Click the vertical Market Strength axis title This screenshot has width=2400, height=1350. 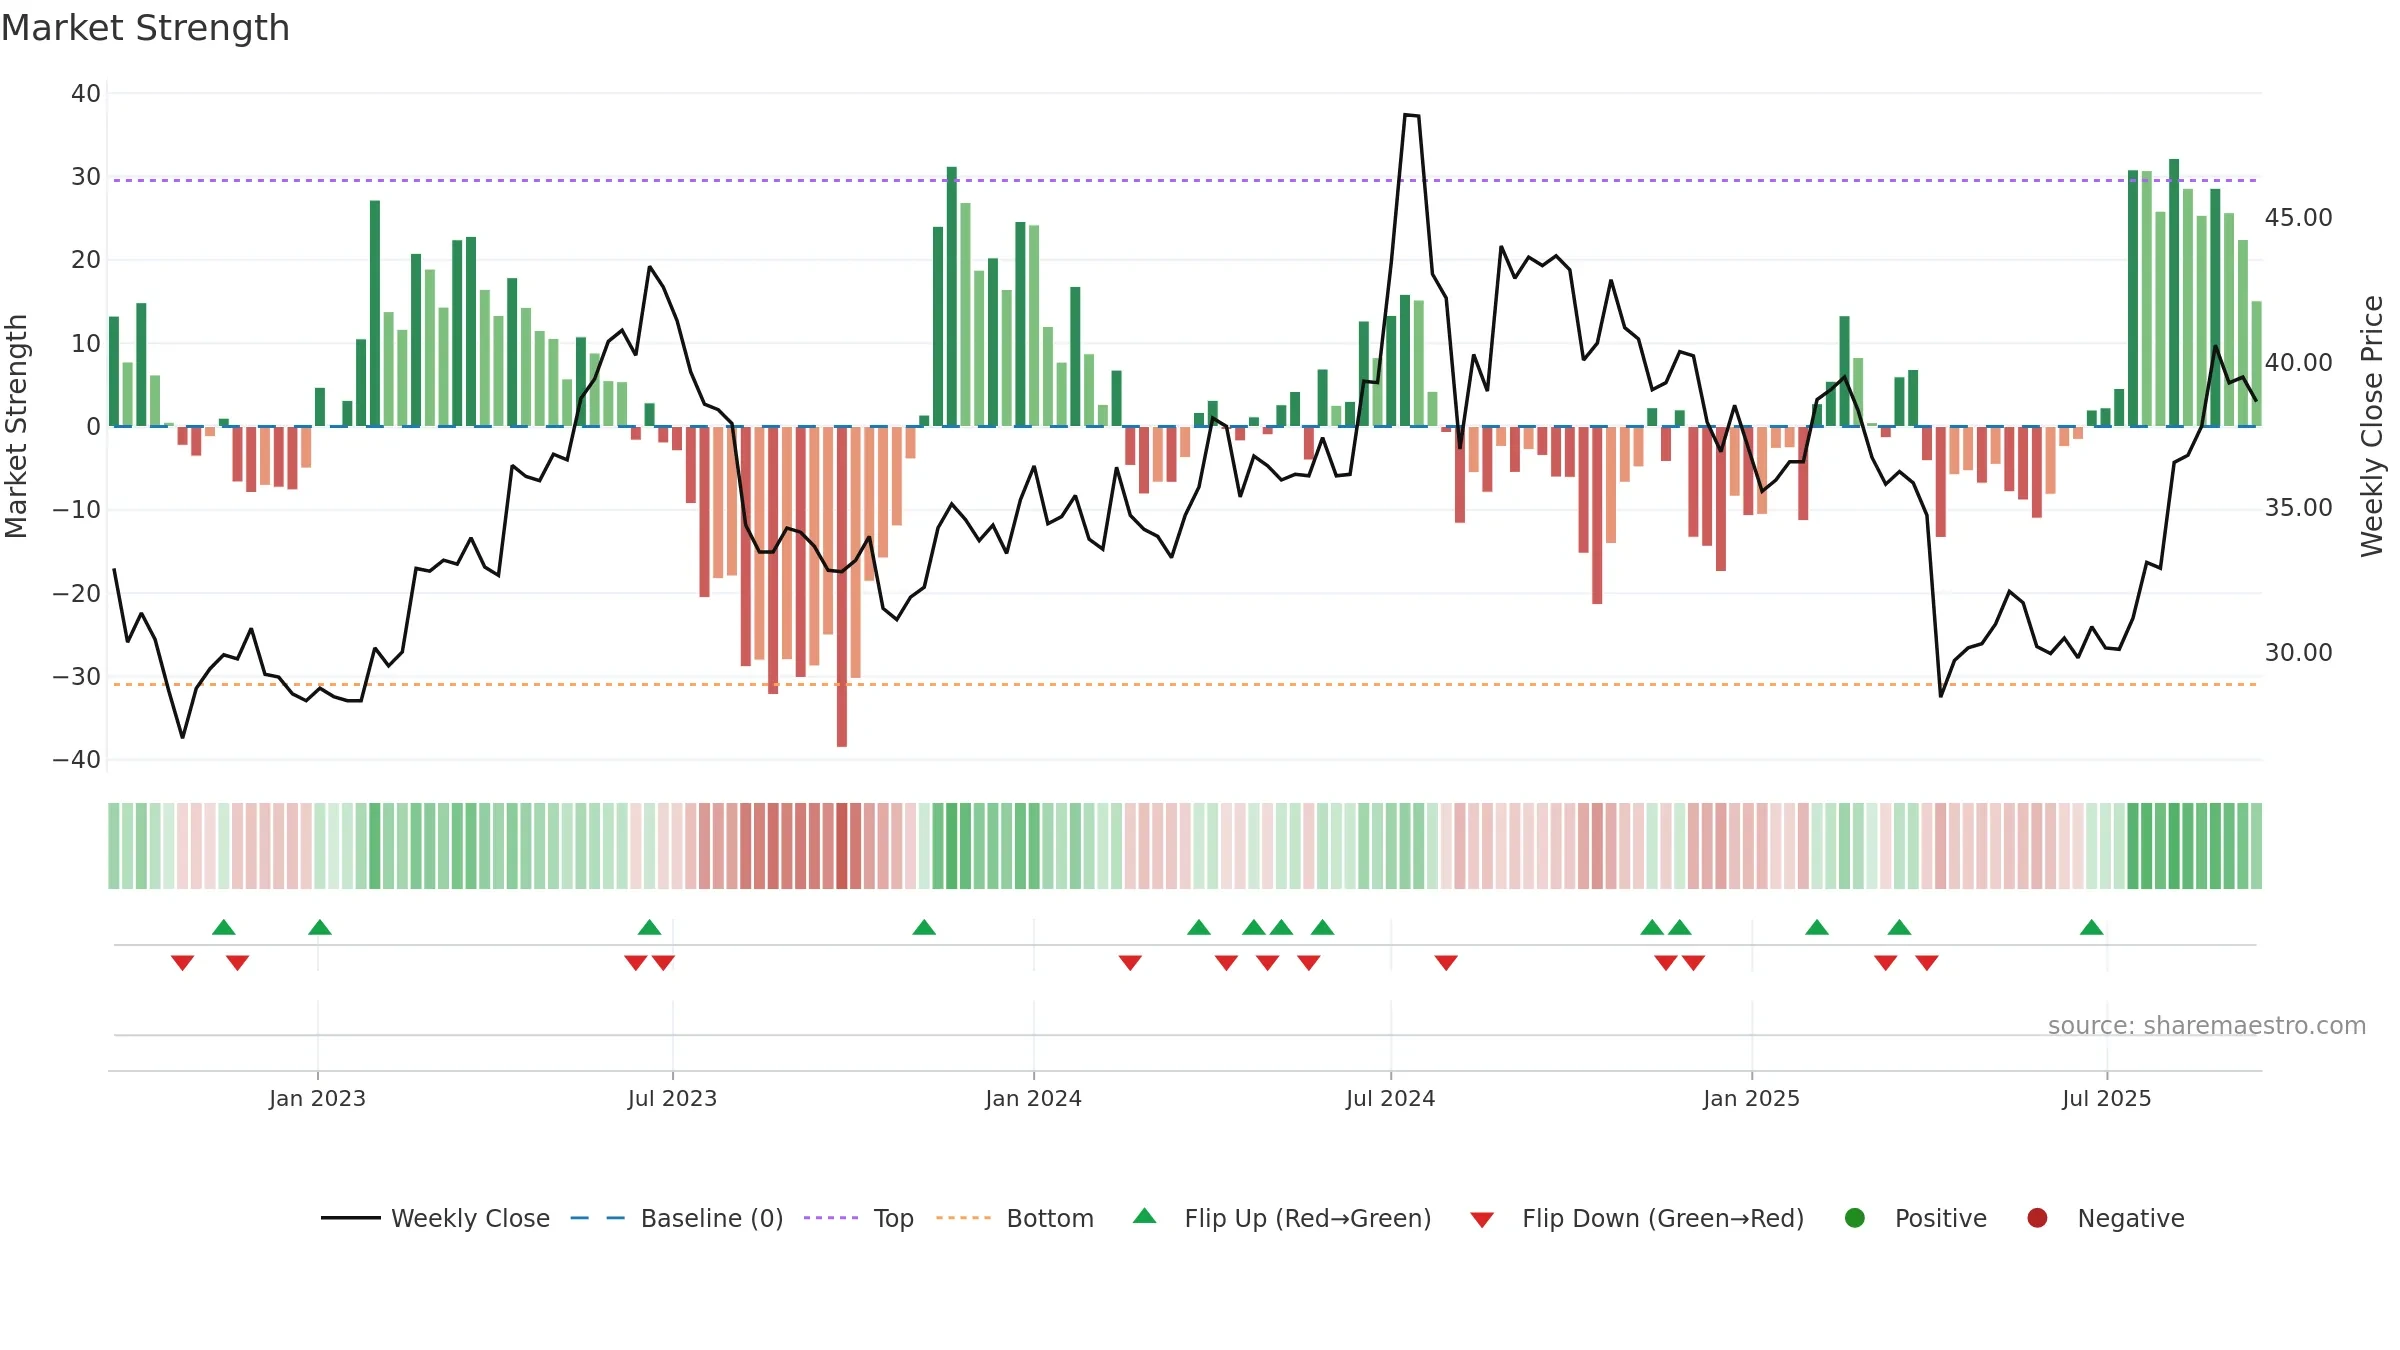pos(16,426)
